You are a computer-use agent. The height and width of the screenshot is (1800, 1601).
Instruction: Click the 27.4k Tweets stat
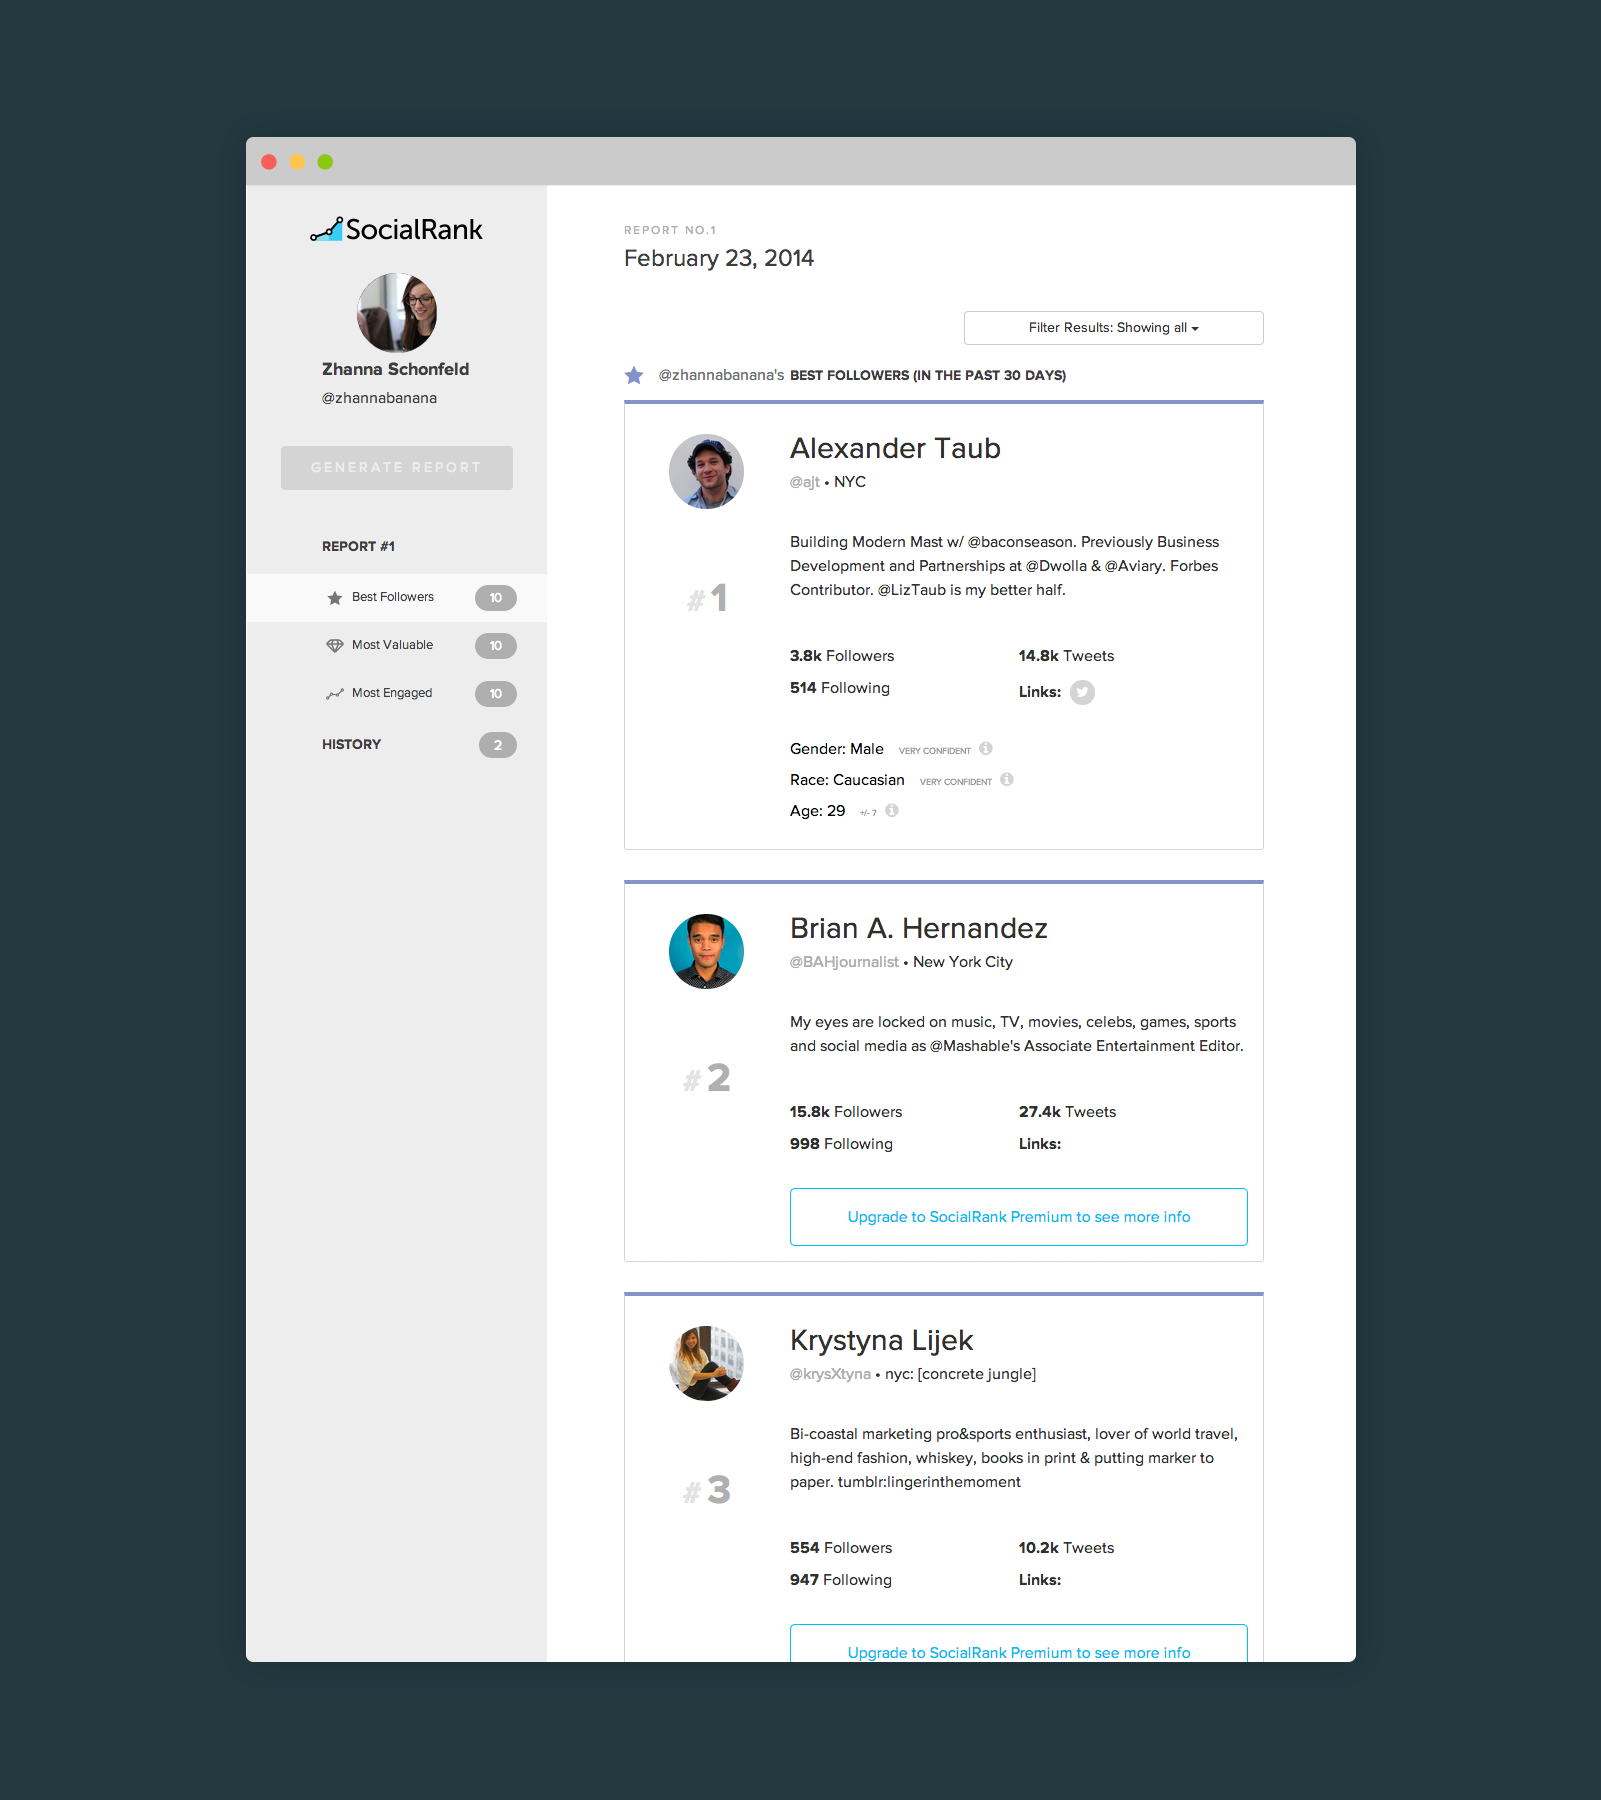(1067, 1112)
